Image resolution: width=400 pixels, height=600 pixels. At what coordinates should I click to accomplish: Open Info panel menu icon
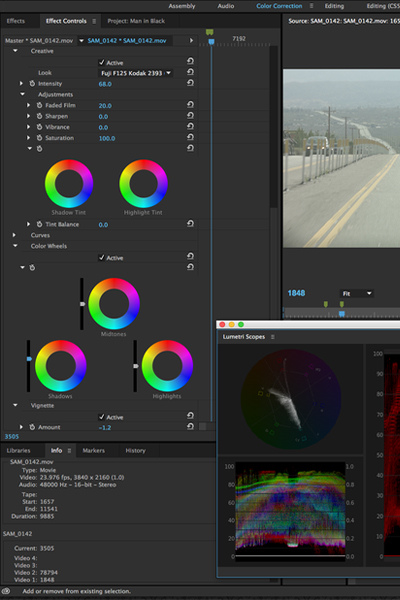click(x=69, y=451)
